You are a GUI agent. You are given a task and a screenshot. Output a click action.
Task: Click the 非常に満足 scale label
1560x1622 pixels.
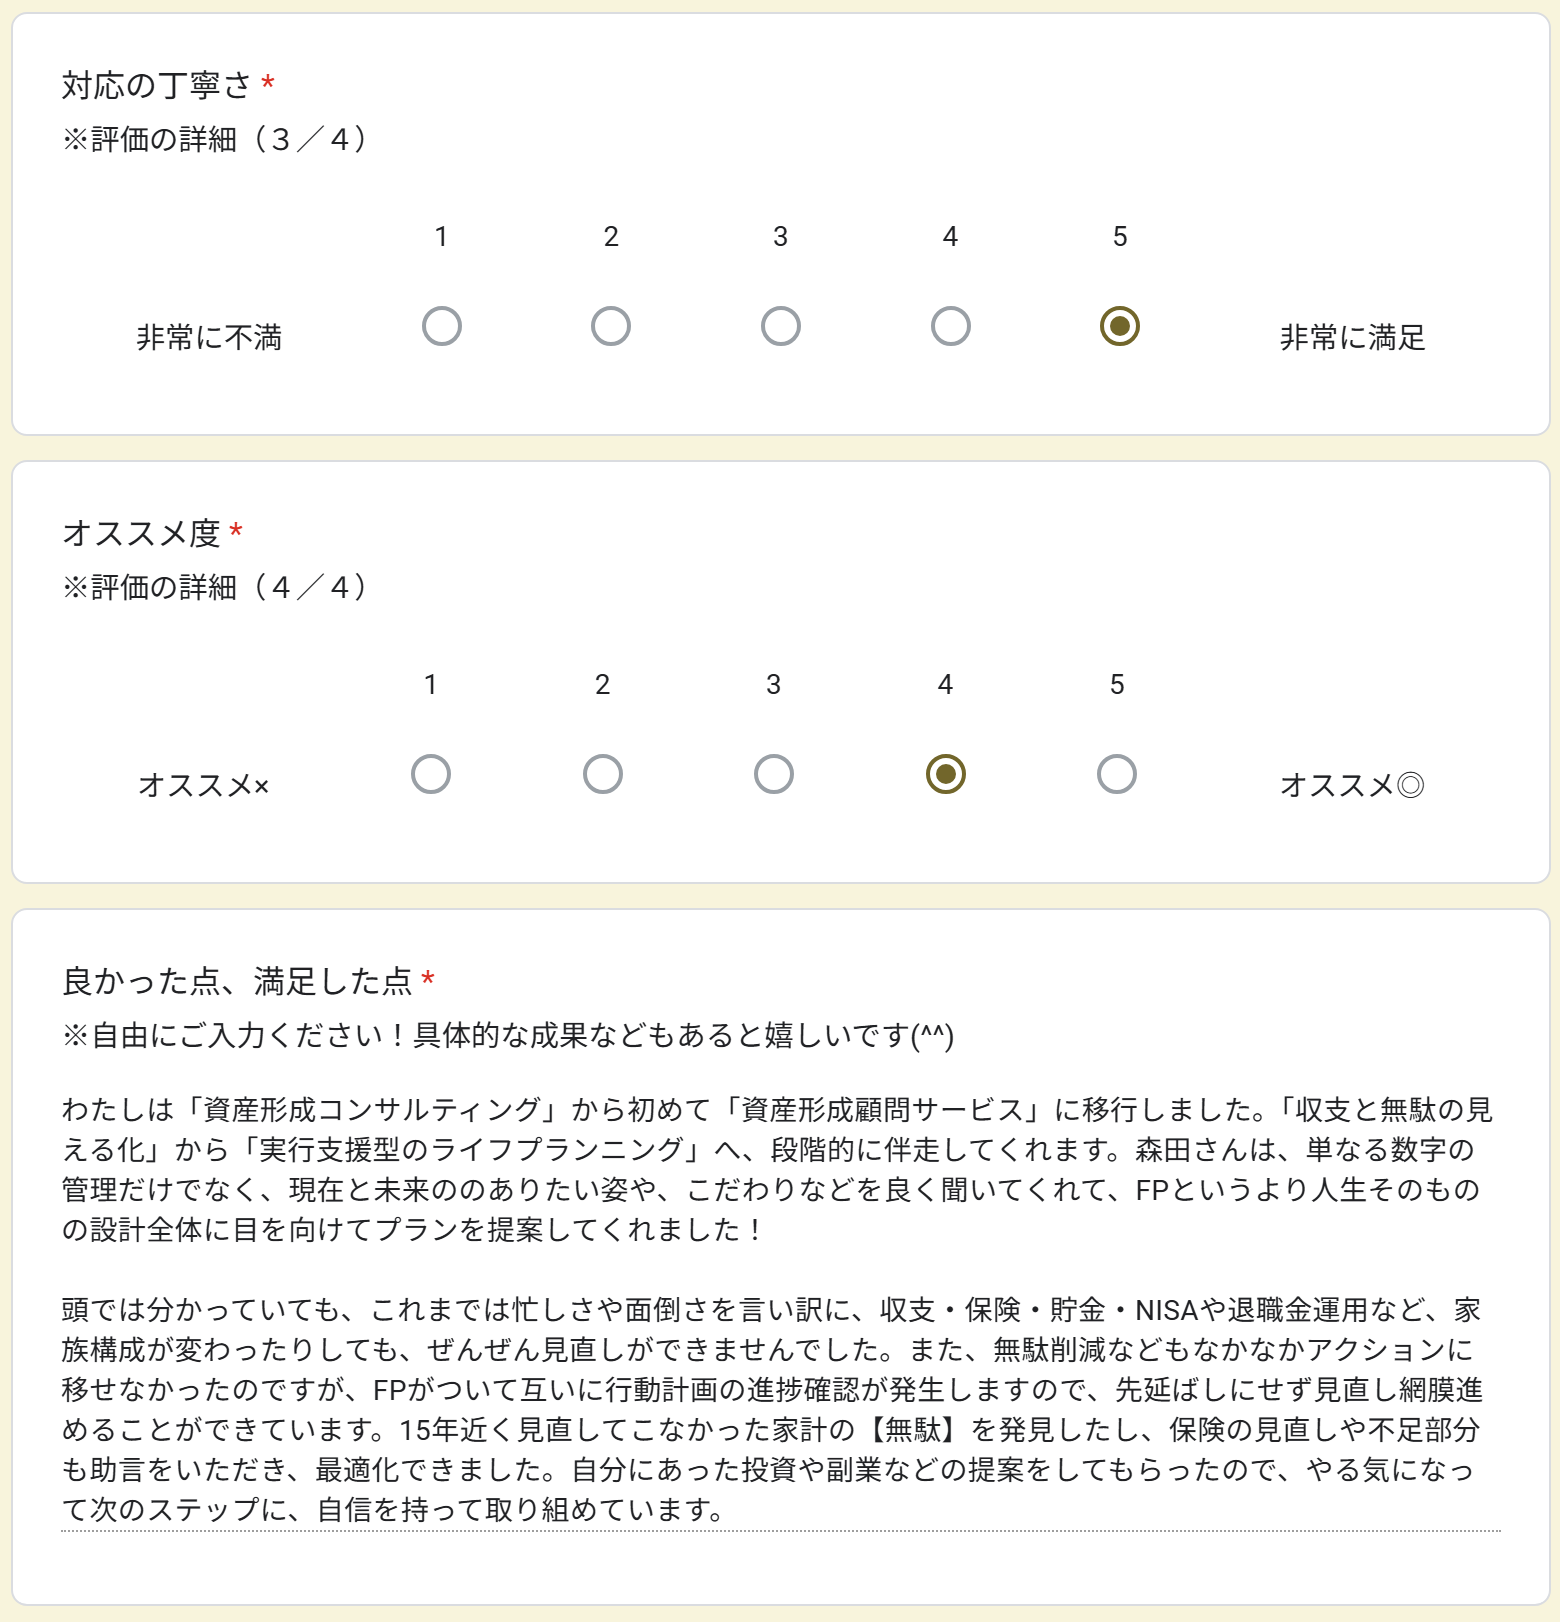point(1352,338)
